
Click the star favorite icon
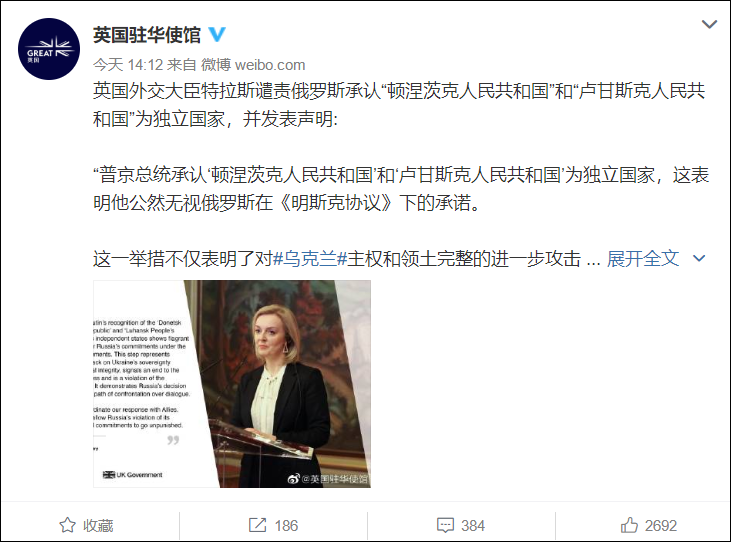pos(68,525)
